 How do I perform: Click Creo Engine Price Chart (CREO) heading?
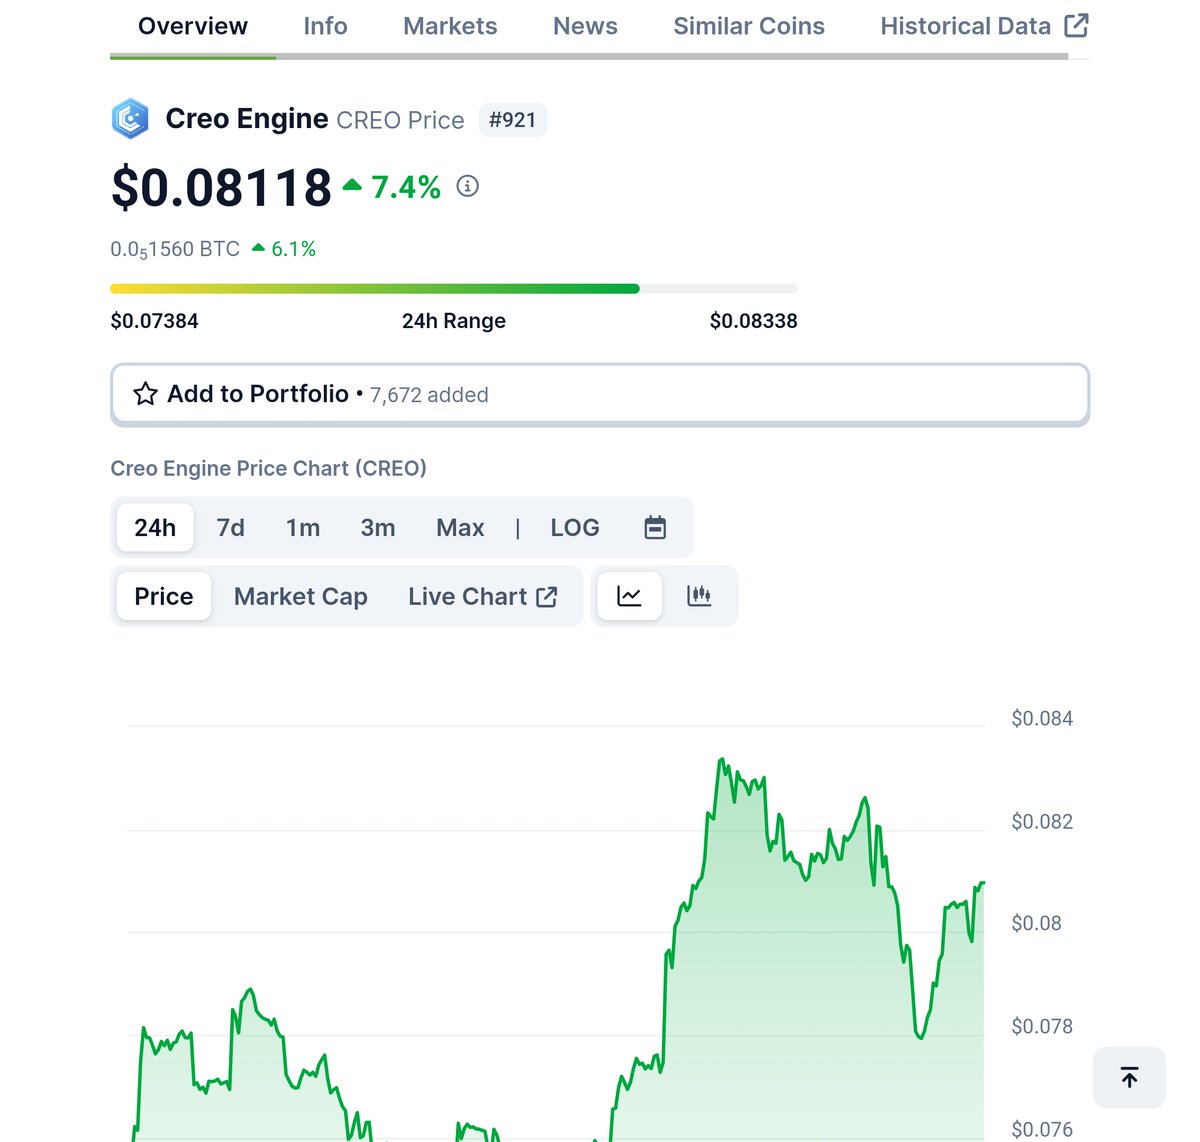click(x=269, y=468)
